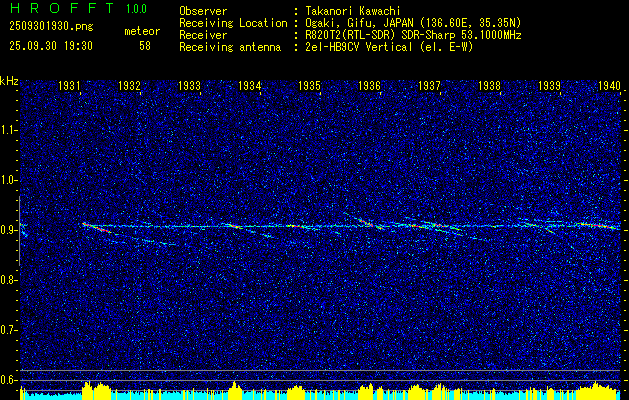Screen dimensions: 629x400
Task: Click the 0.7 kHz axis tick label
Action: (x=8, y=330)
